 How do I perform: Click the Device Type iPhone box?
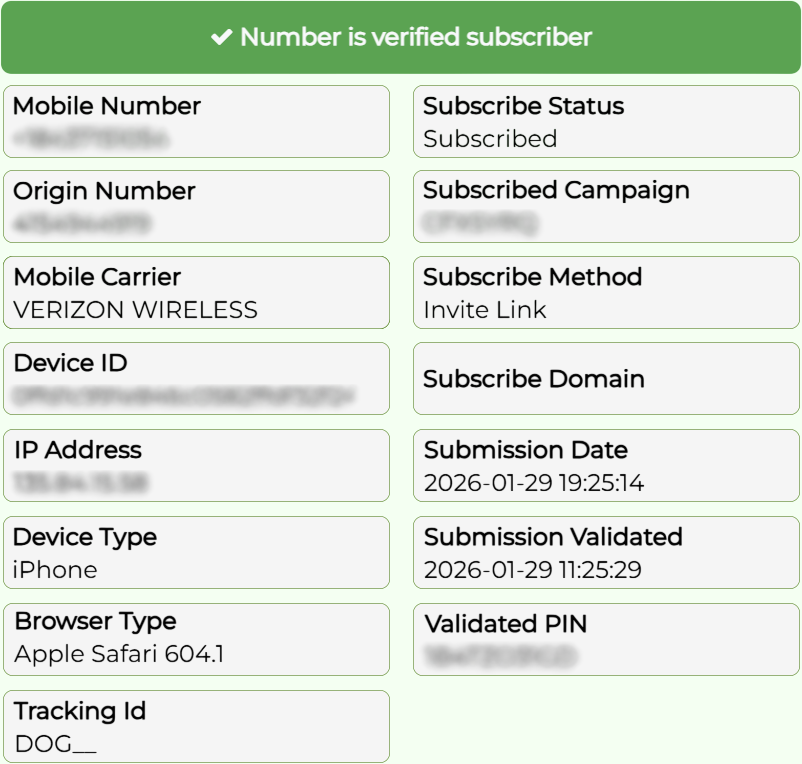coord(196,552)
